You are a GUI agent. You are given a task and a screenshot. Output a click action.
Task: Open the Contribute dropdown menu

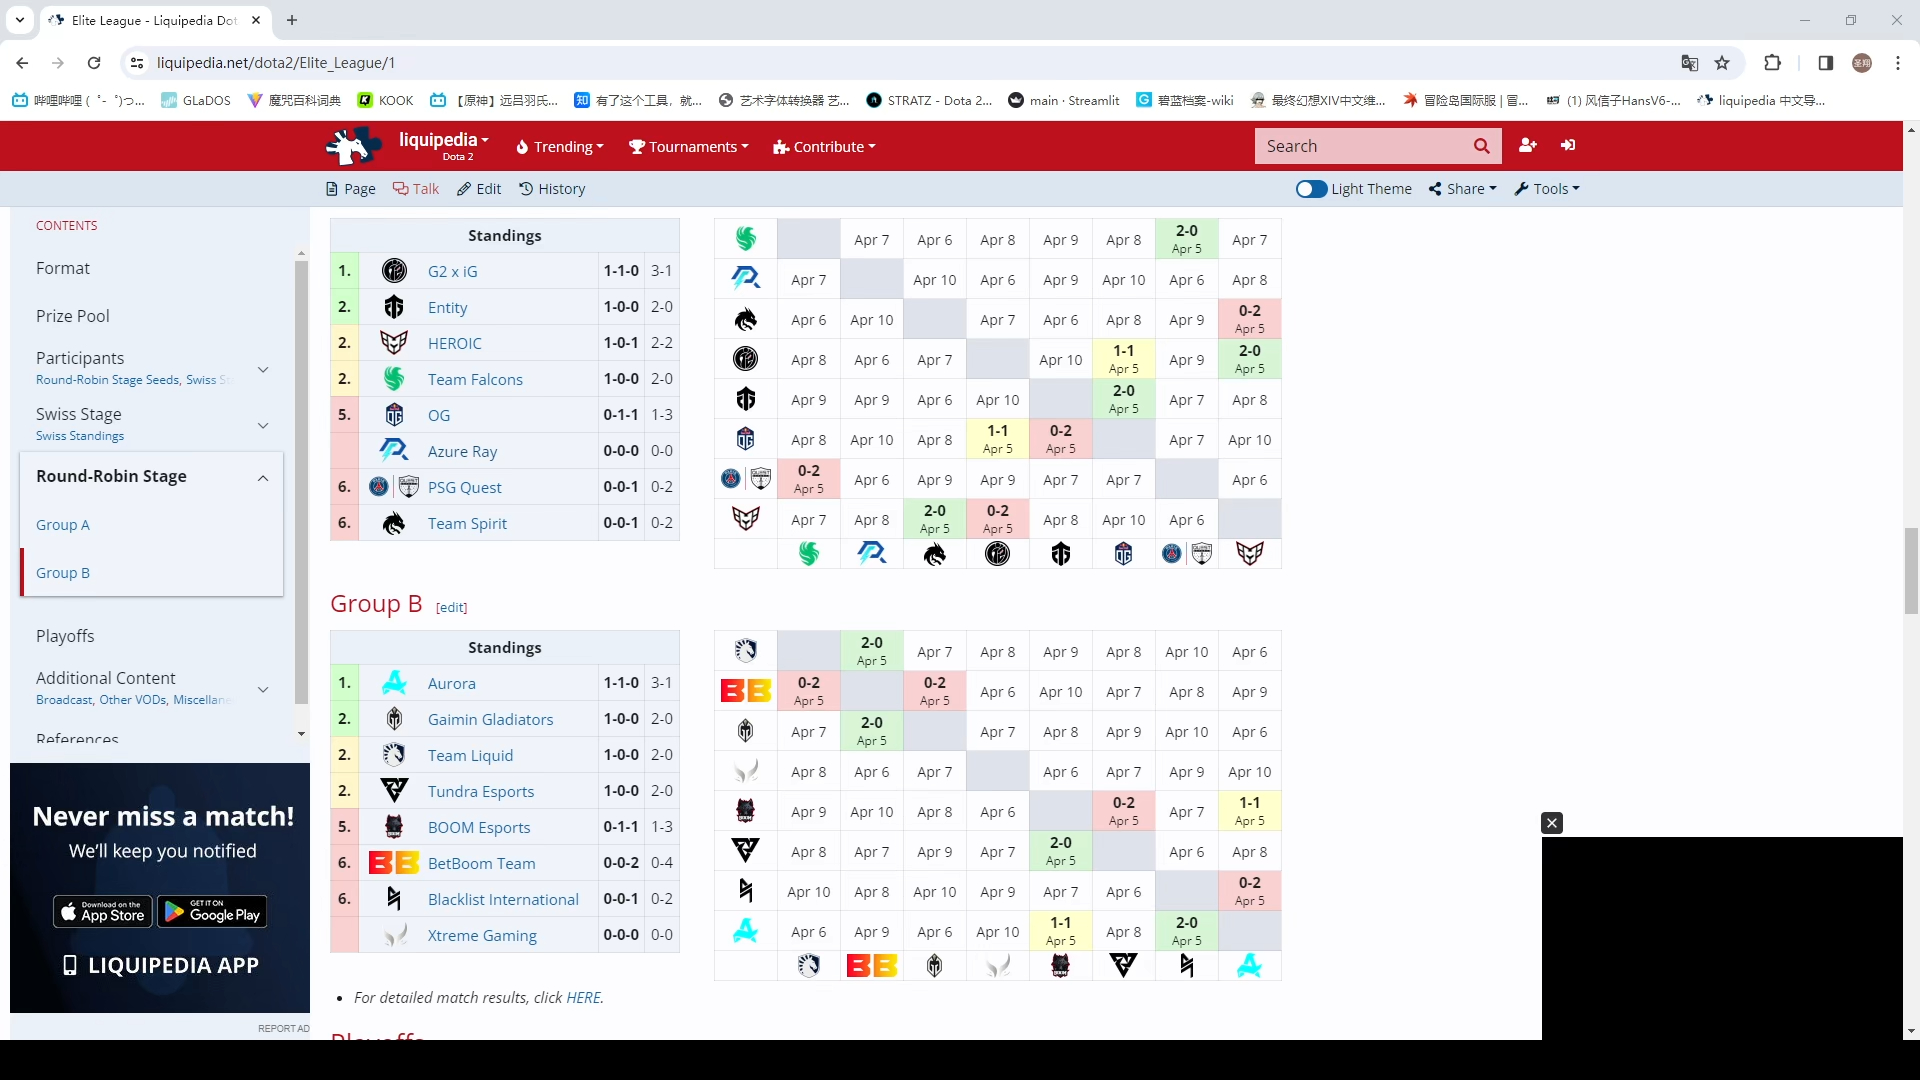coord(824,147)
